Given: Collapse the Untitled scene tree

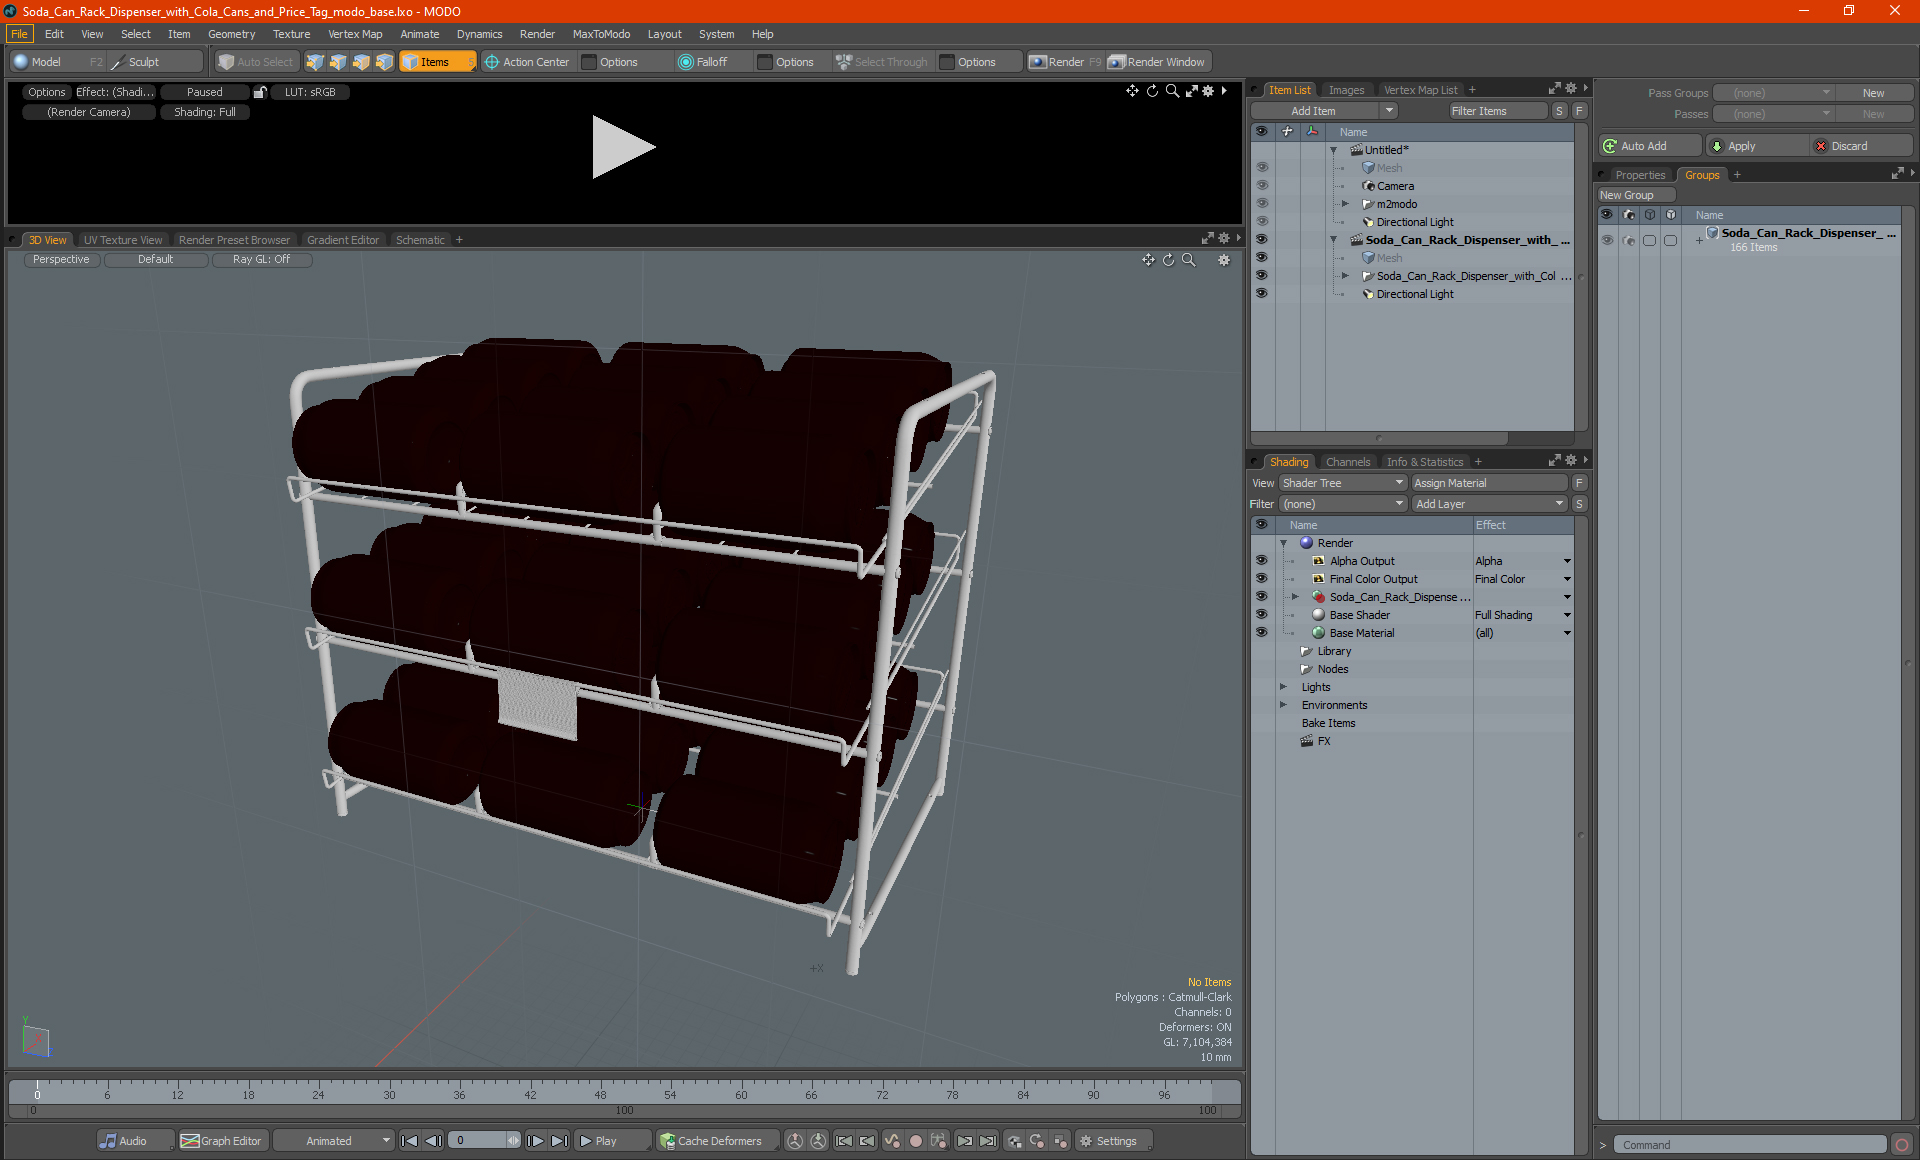Looking at the screenshot, I should [1333, 150].
